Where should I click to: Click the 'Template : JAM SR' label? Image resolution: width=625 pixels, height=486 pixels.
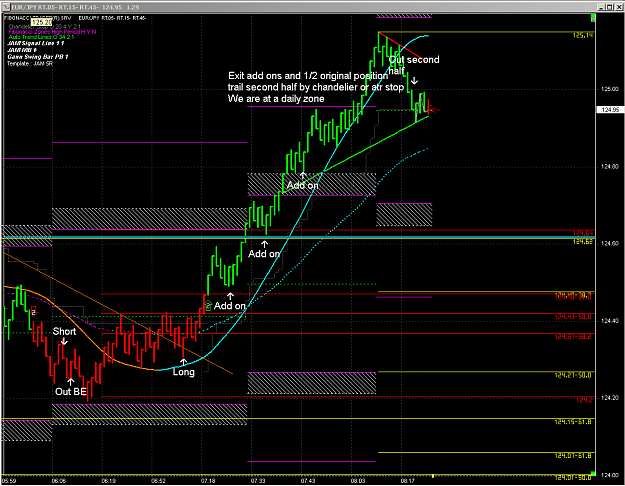pyautogui.click(x=29, y=63)
